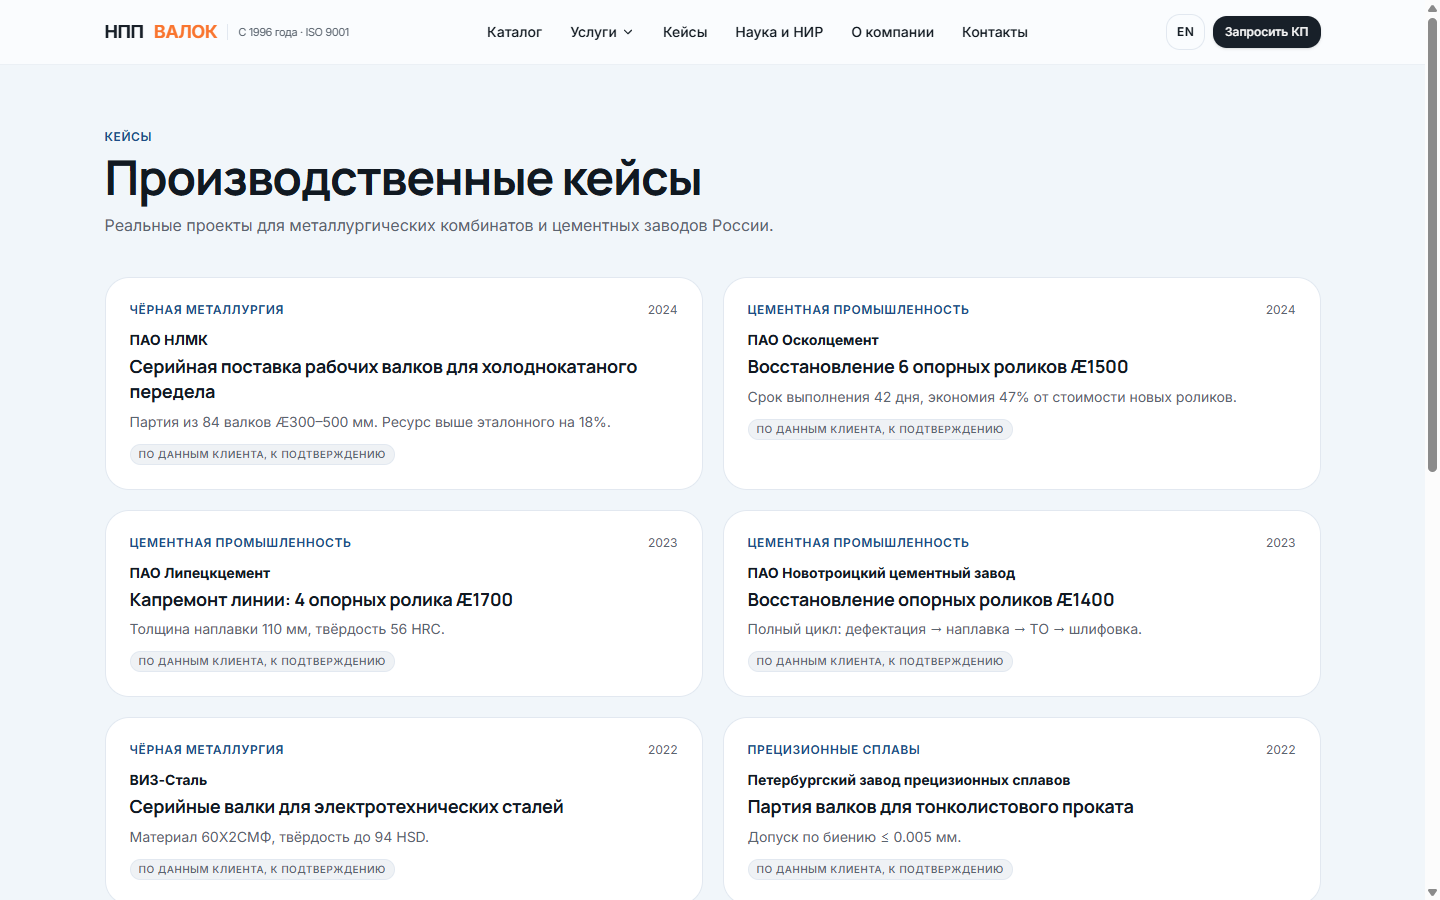Click the client-data badge in Осколцемент card
This screenshot has width=1440, height=900.
tap(880, 430)
